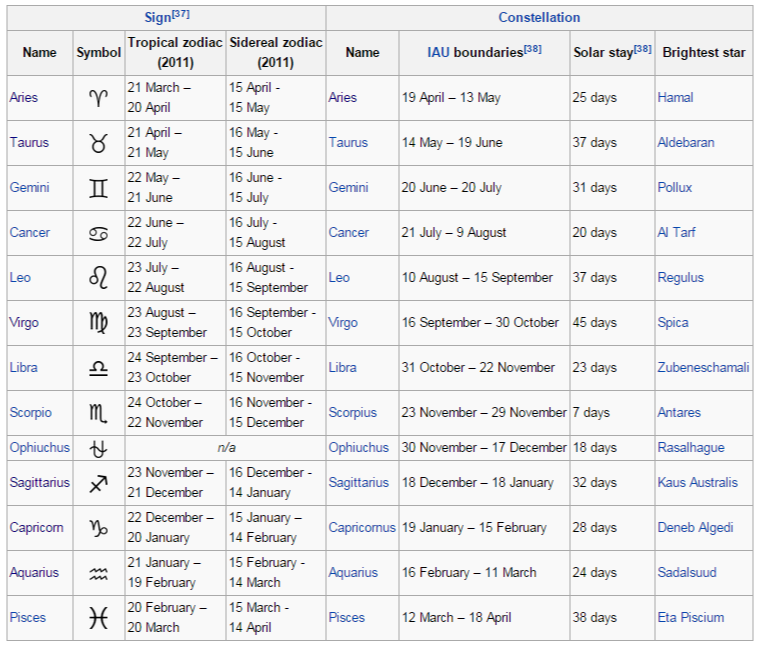
Task: Select the 19 April – 13 May cell
Action: 484,98
